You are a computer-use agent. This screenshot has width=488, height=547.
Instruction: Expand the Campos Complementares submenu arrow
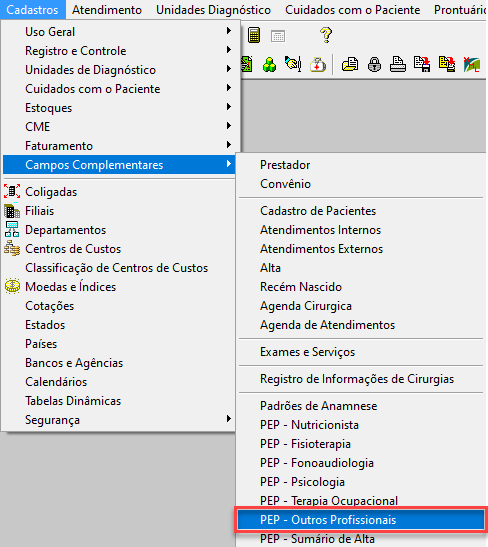click(x=228, y=164)
